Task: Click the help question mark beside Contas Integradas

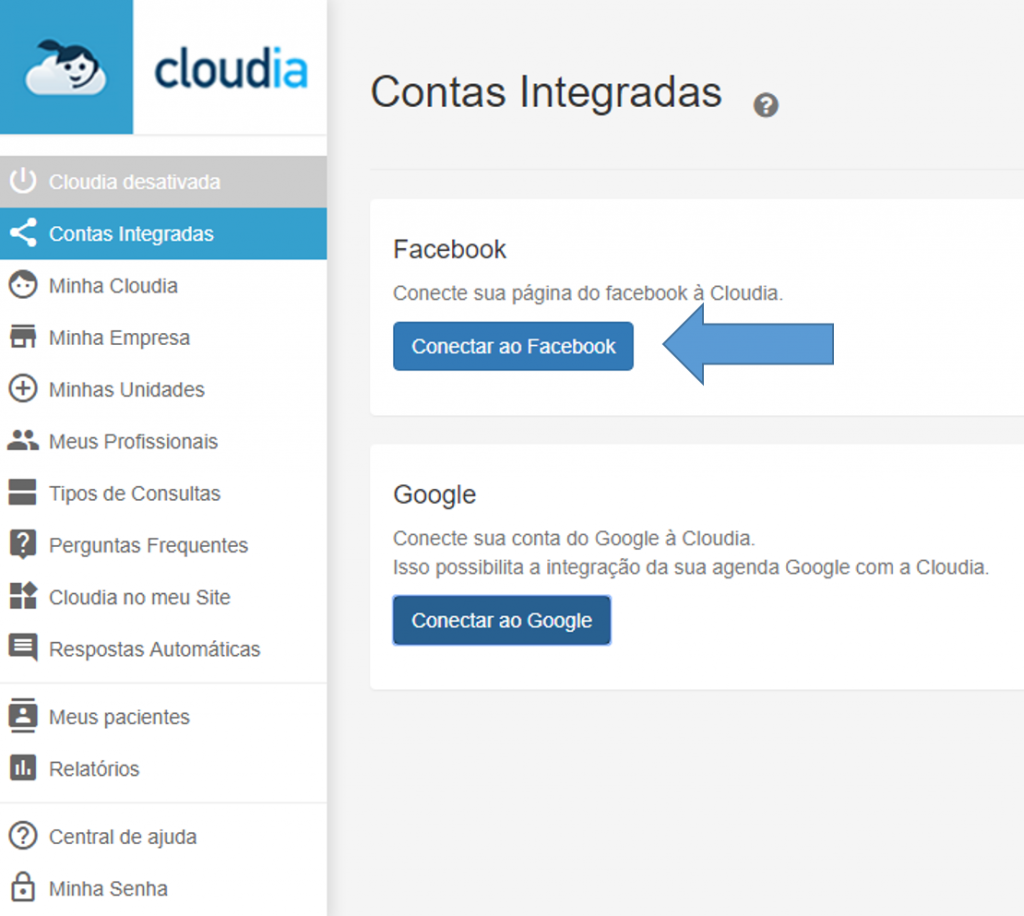Action: (x=765, y=105)
